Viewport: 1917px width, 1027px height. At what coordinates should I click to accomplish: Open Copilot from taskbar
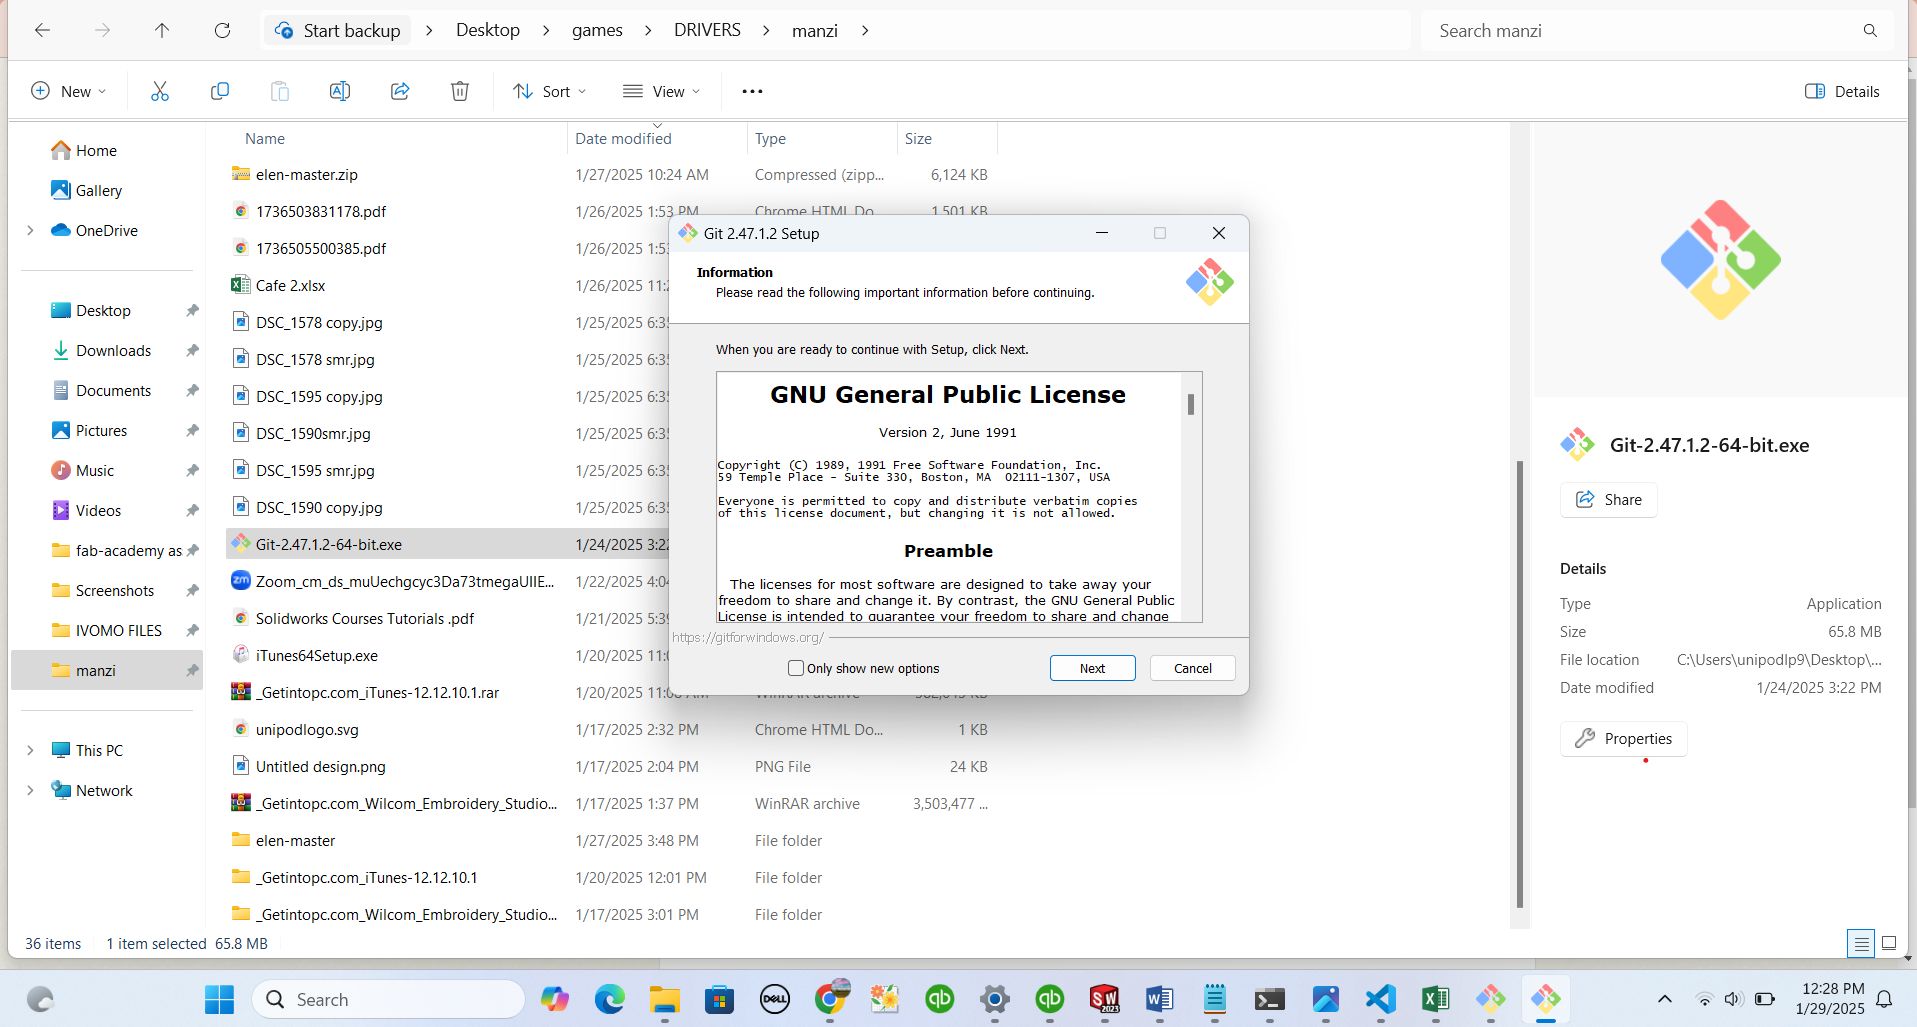coord(554,998)
